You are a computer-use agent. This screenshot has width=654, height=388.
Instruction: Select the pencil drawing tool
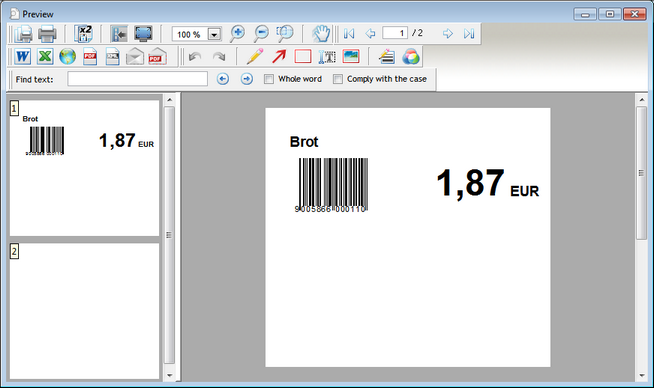click(x=254, y=56)
